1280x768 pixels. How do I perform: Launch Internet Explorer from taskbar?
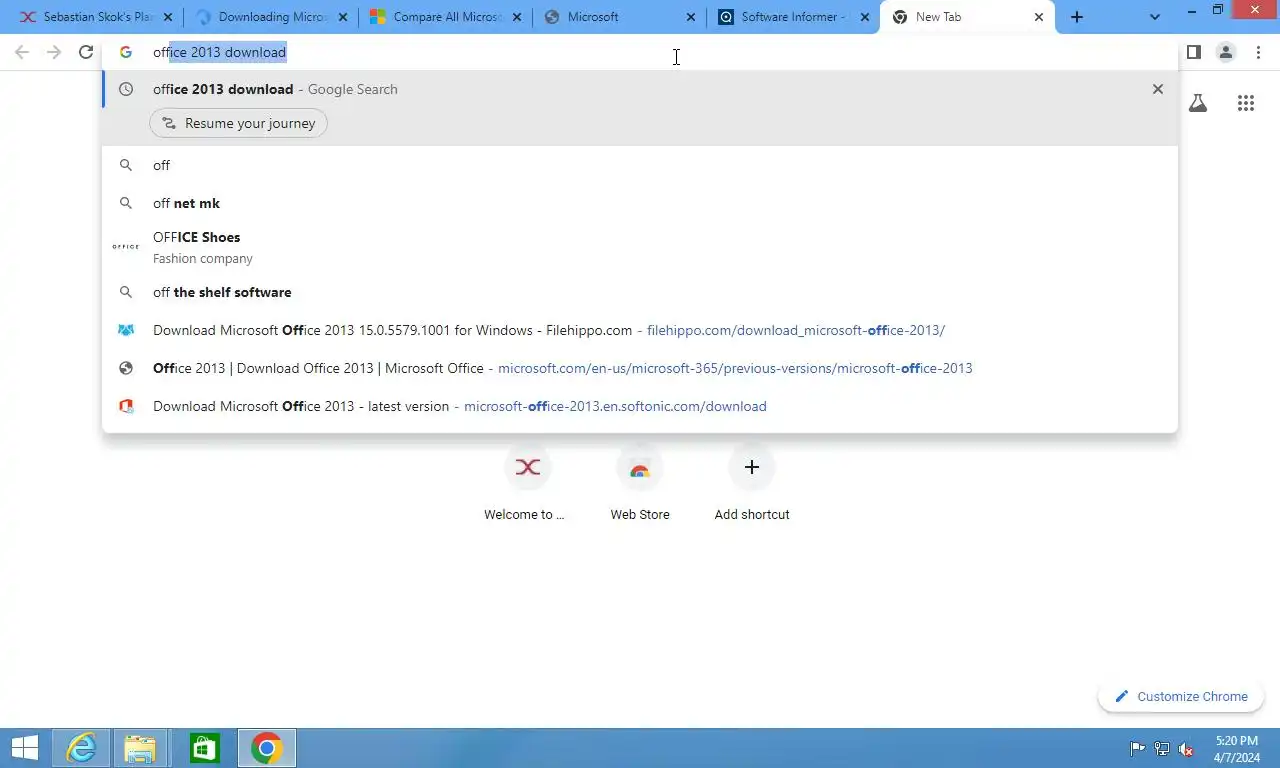tap(81, 748)
